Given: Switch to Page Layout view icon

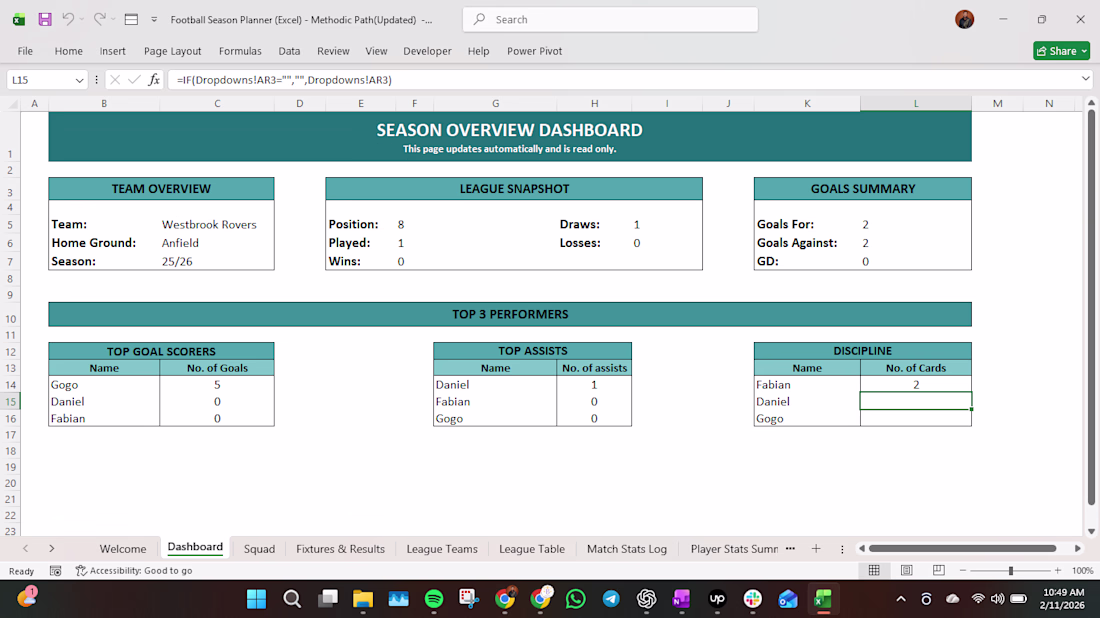Looking at the screenshot, I should click(x=906, y=570).
